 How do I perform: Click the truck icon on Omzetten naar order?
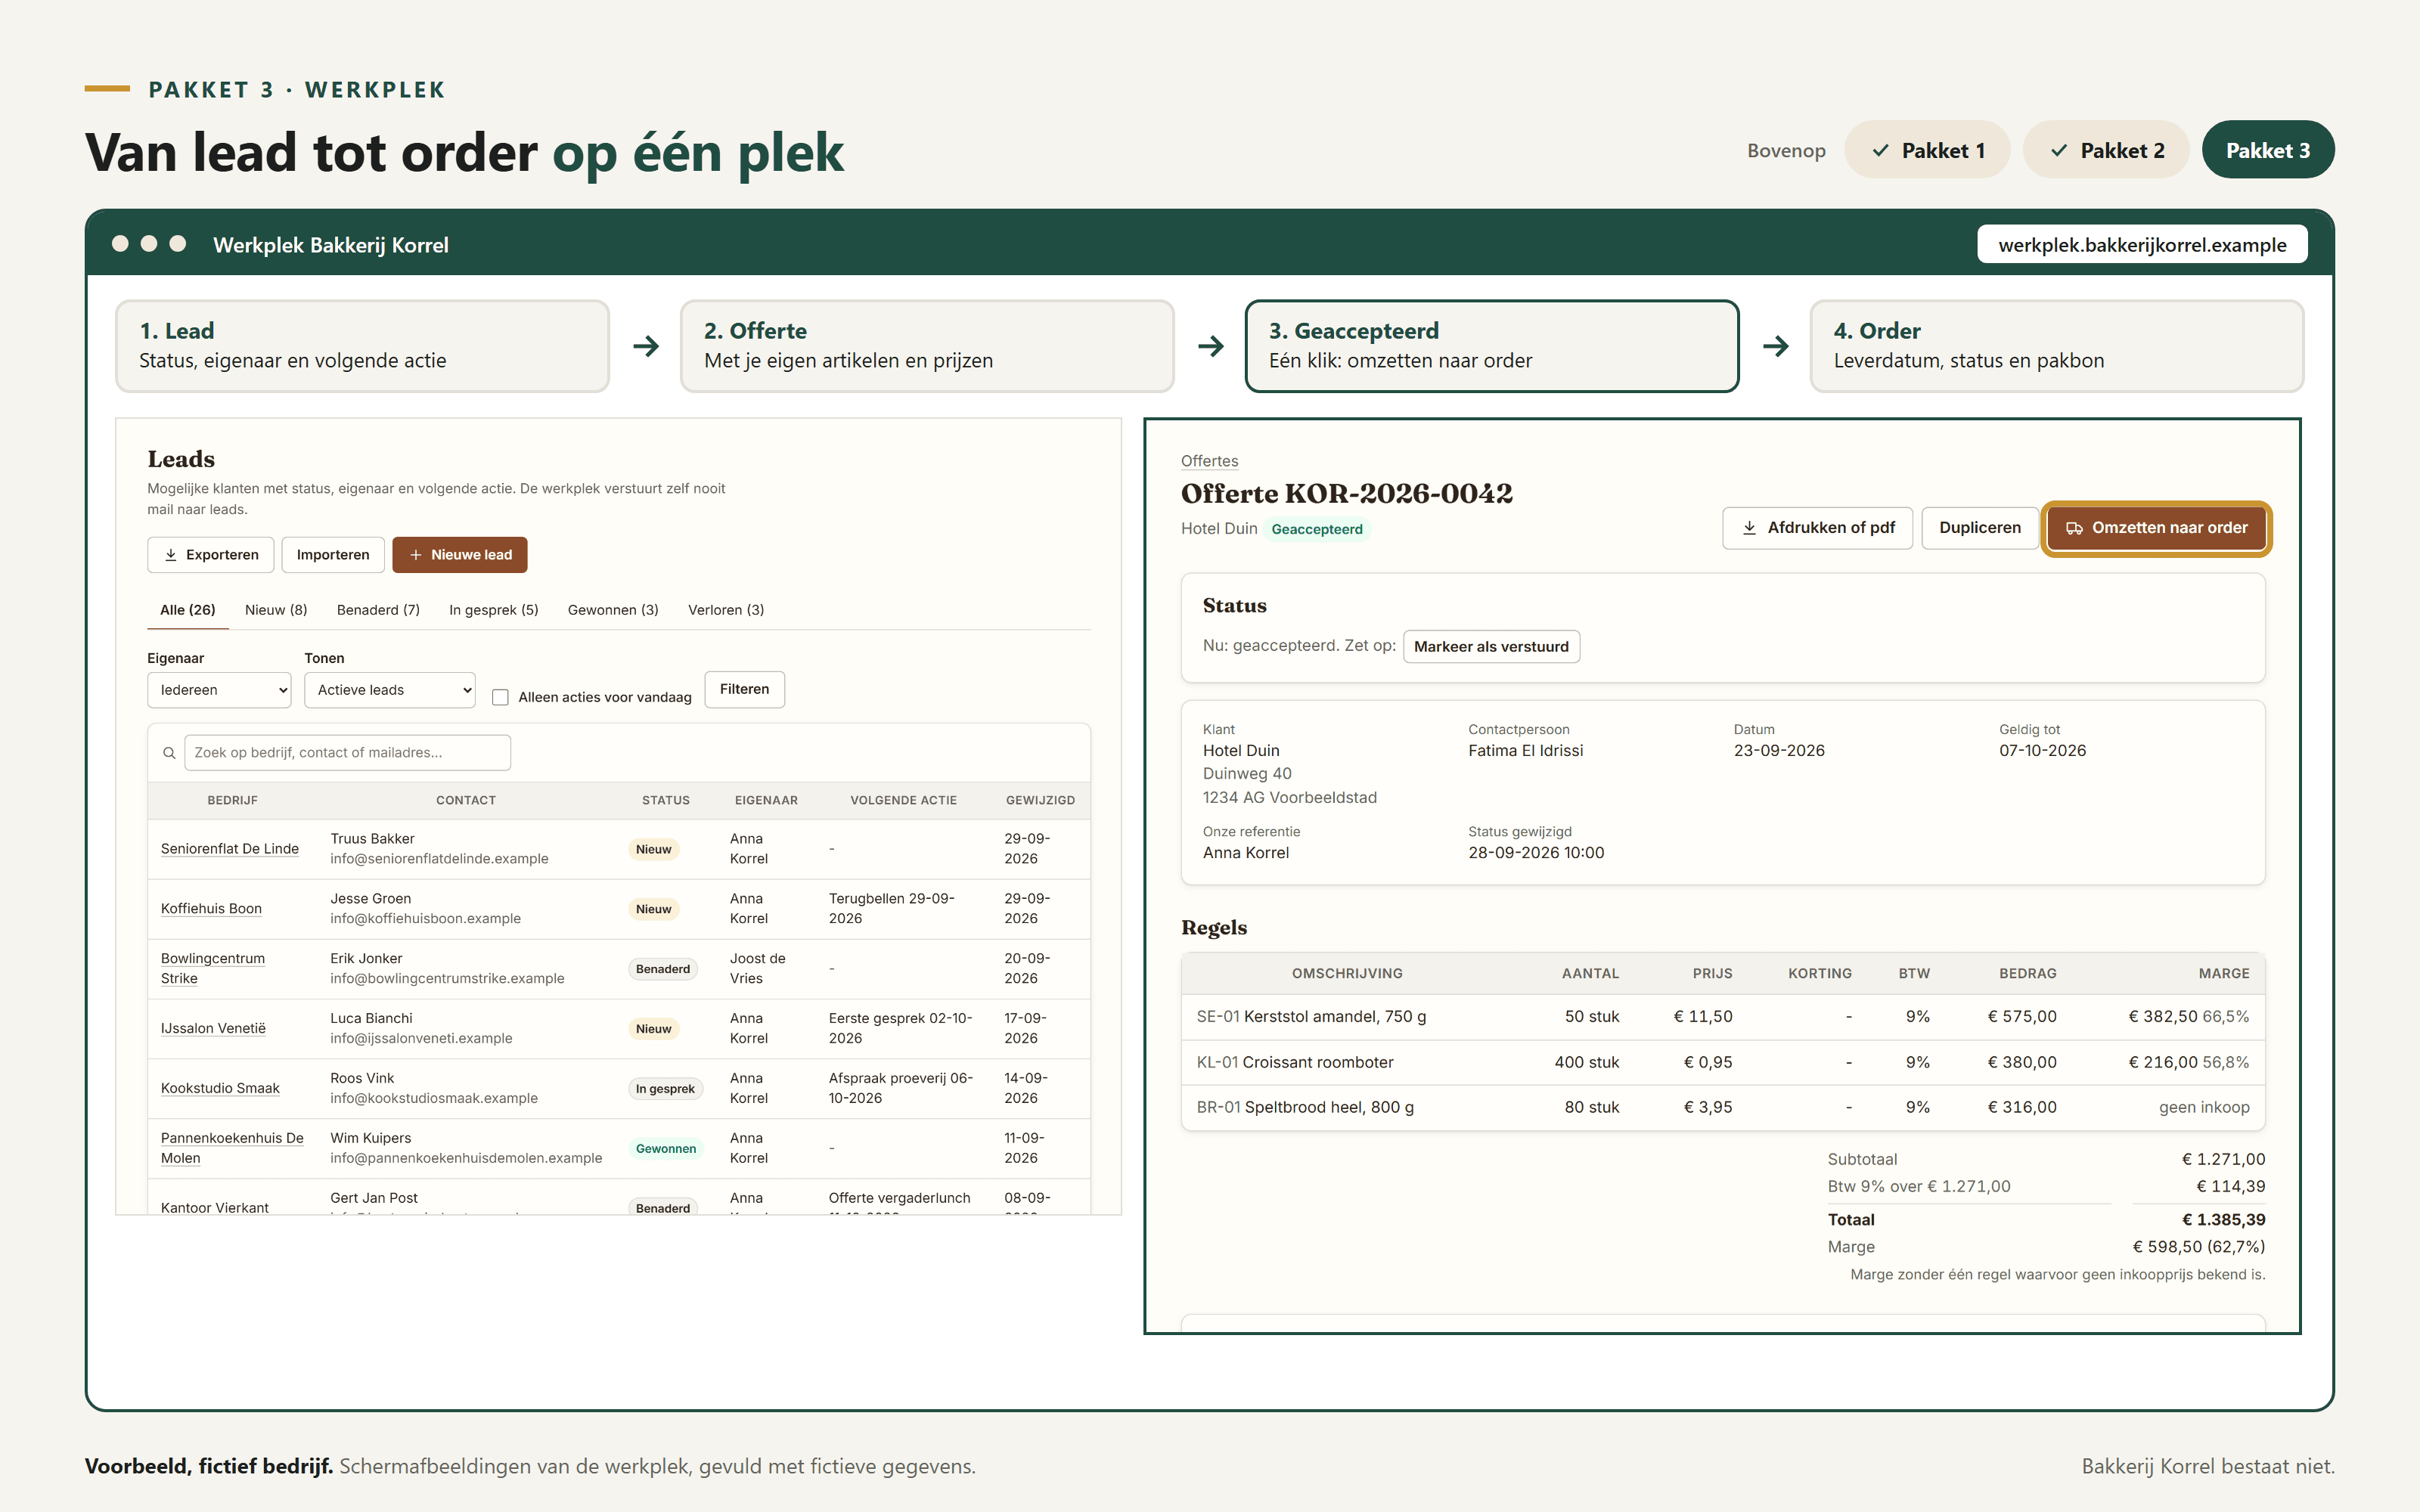click(2075, 528)
